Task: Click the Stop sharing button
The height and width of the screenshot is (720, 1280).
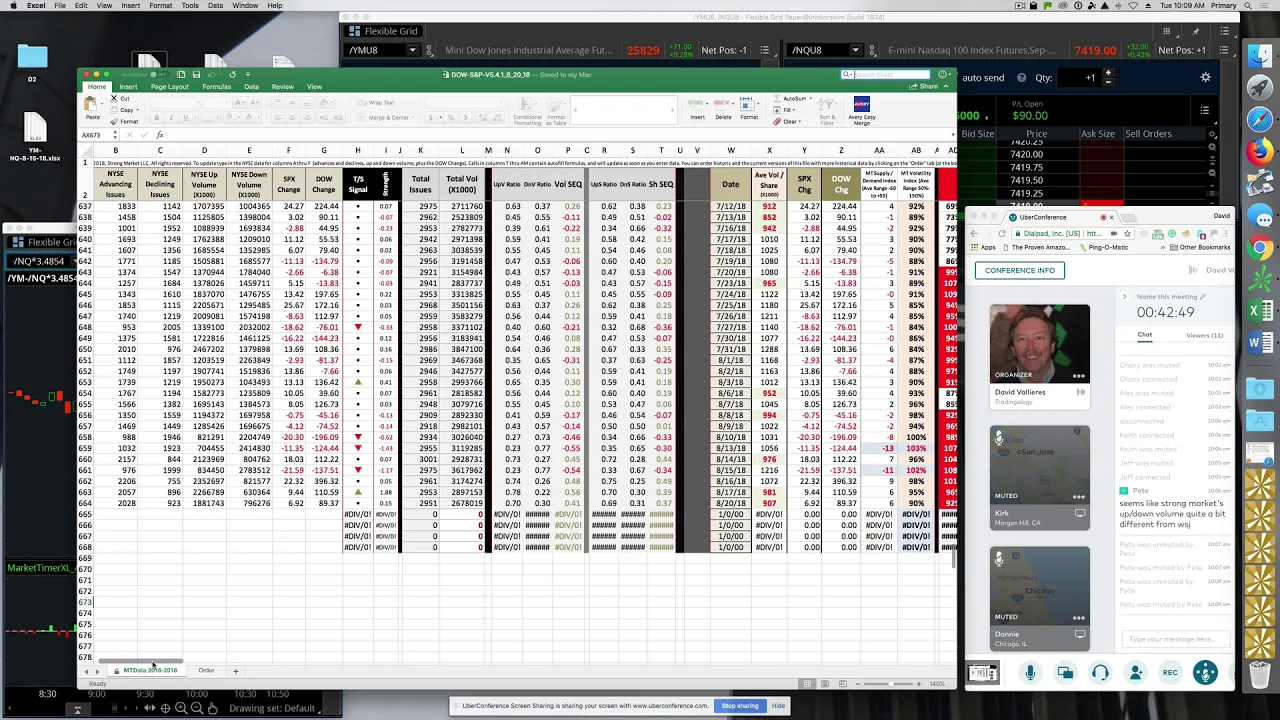Action: 740,706
